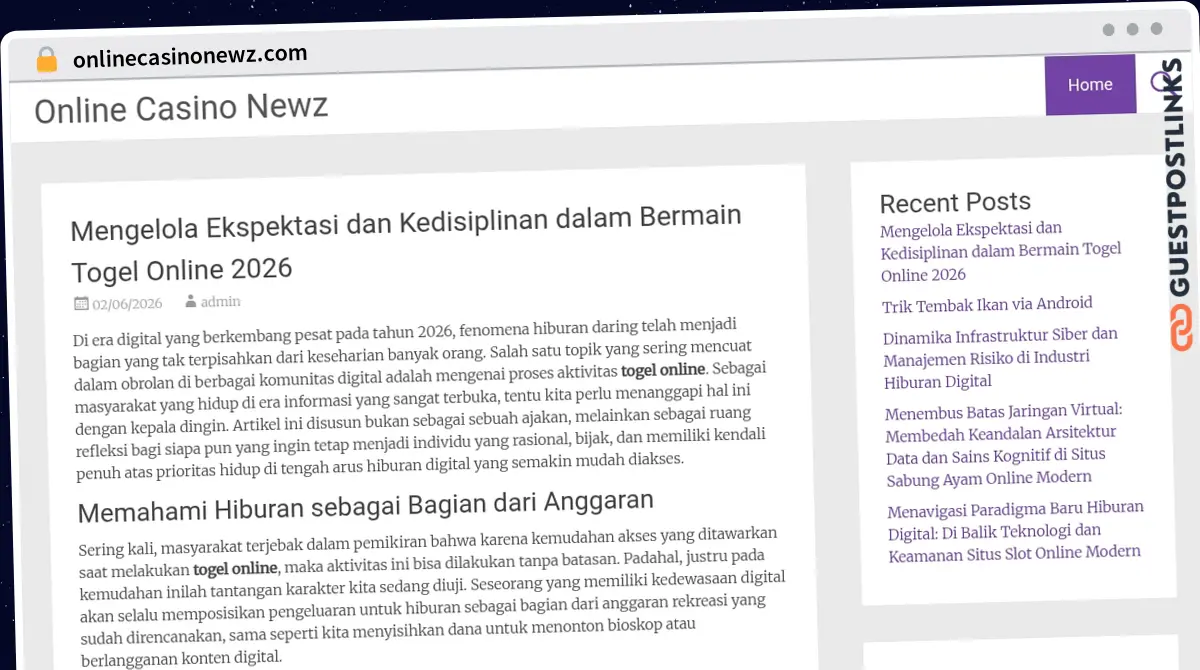Follow togel online link in second section
Image resolution: width=1200 pixels, height=670 pixels.
(235, 569)
